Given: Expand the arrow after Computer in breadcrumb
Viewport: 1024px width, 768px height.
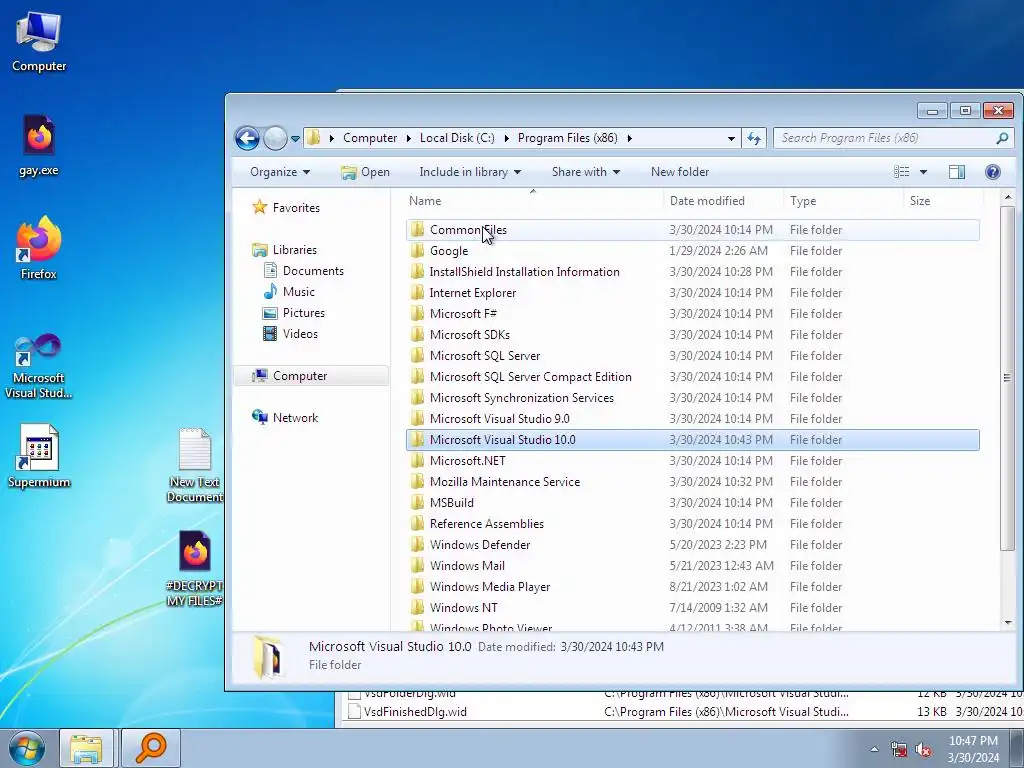Looking at the screenshot, I should (409, 138).
